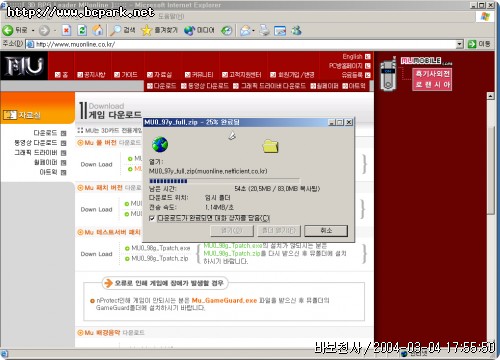Click the greyed 폴더 열기 (Open Folder) button
The height and width of the screenshot is (360, 500).
(279, 231)
